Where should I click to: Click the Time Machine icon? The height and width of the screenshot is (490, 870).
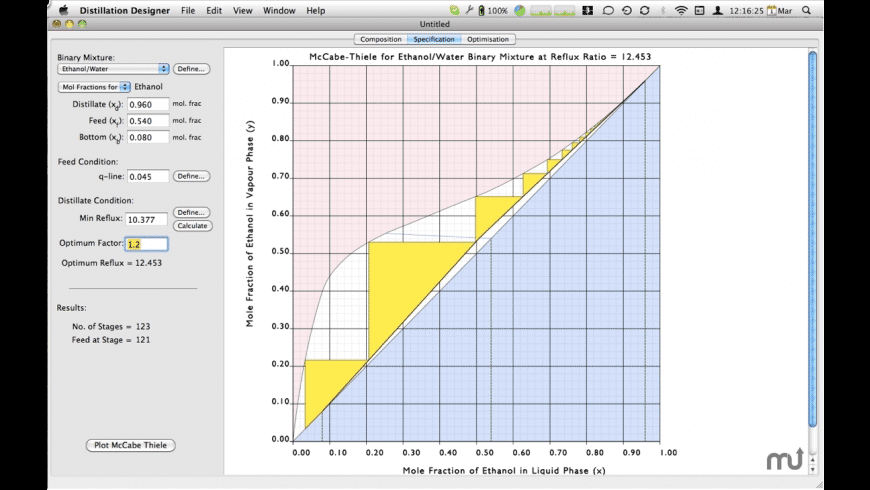(x=626, y=11)
